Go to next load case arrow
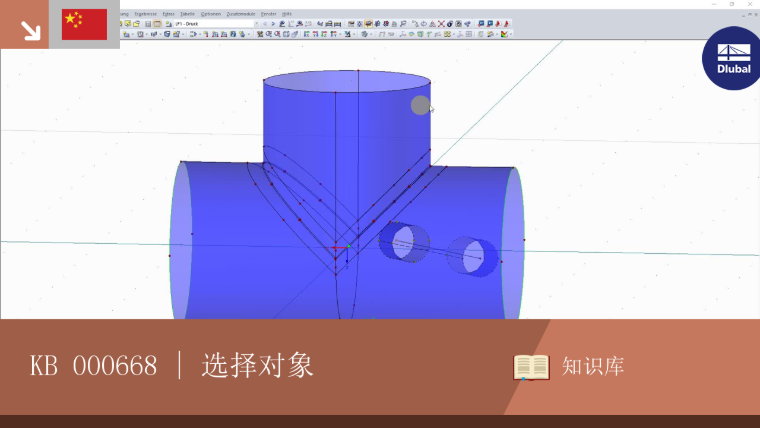760x428 pixels. coord(273,23)
